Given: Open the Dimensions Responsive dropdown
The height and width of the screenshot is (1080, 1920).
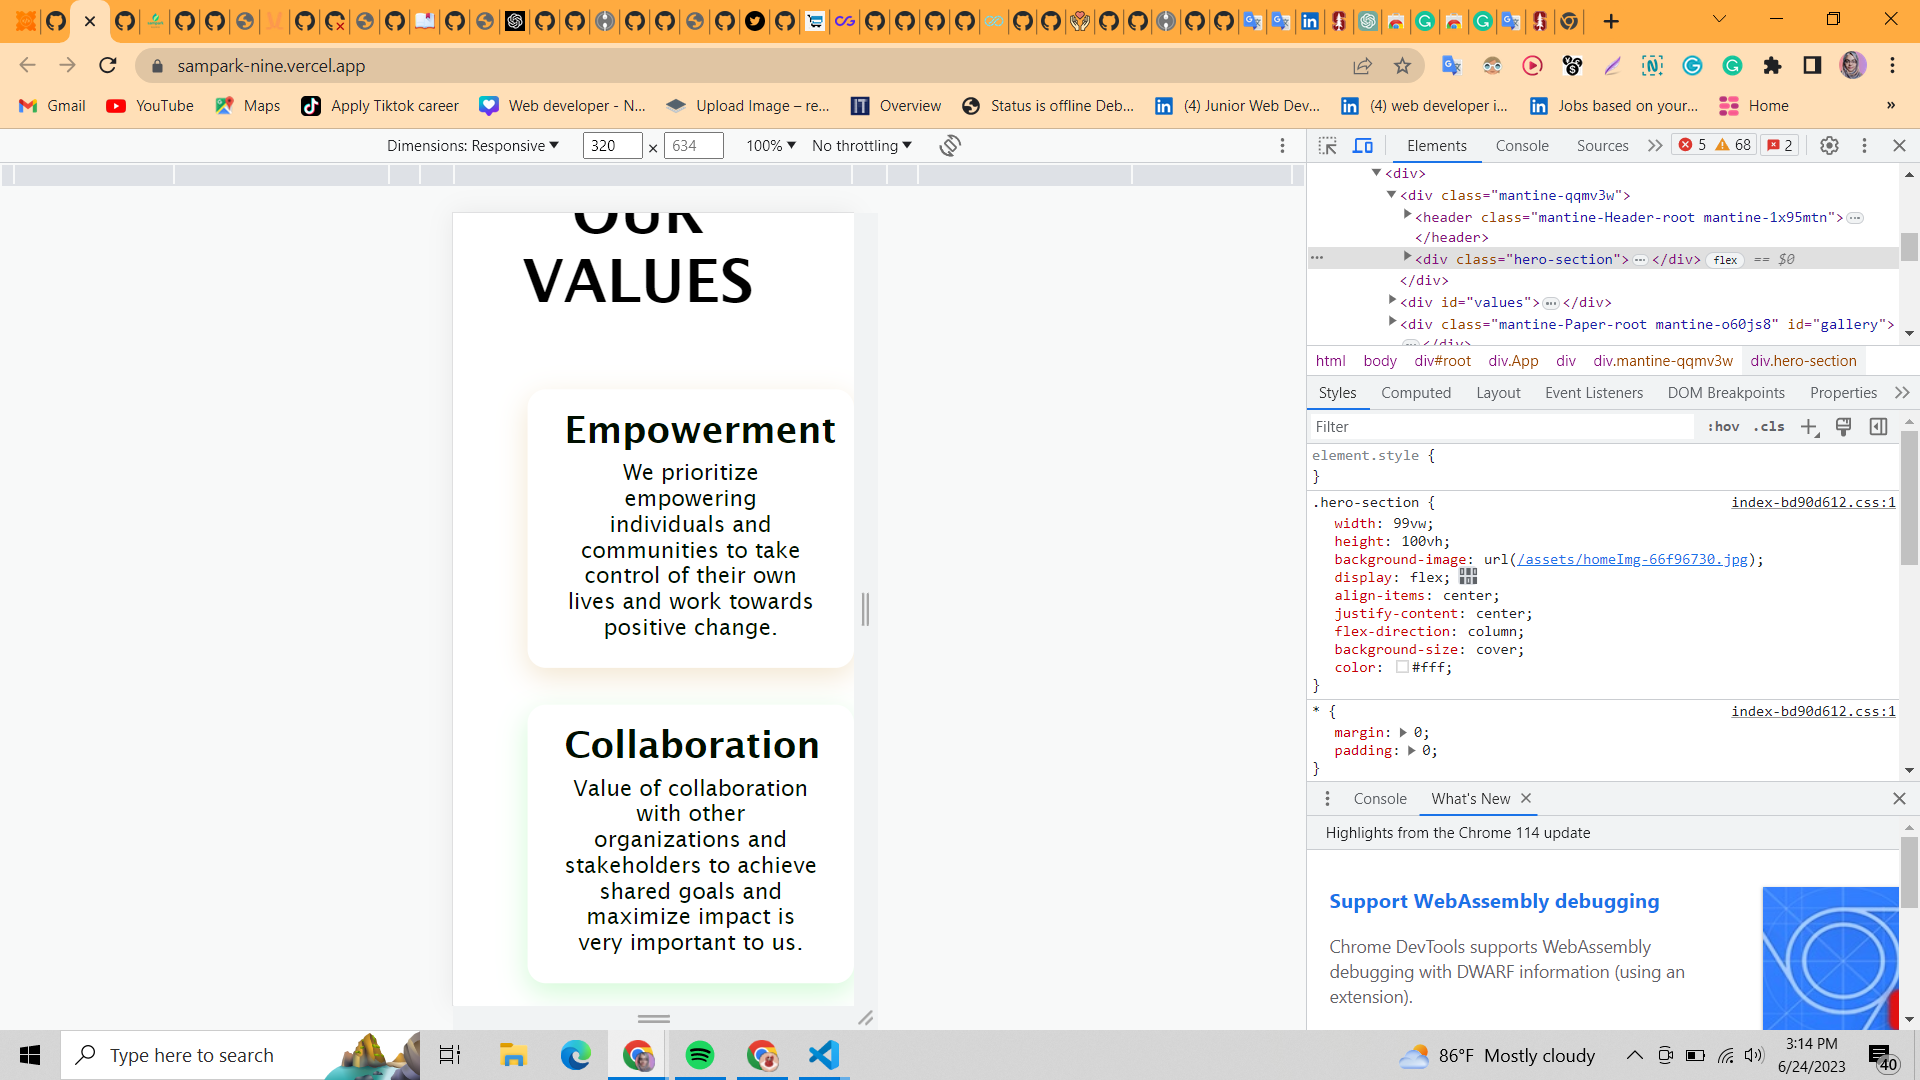Looking at the screenshot, I should 472,145.
